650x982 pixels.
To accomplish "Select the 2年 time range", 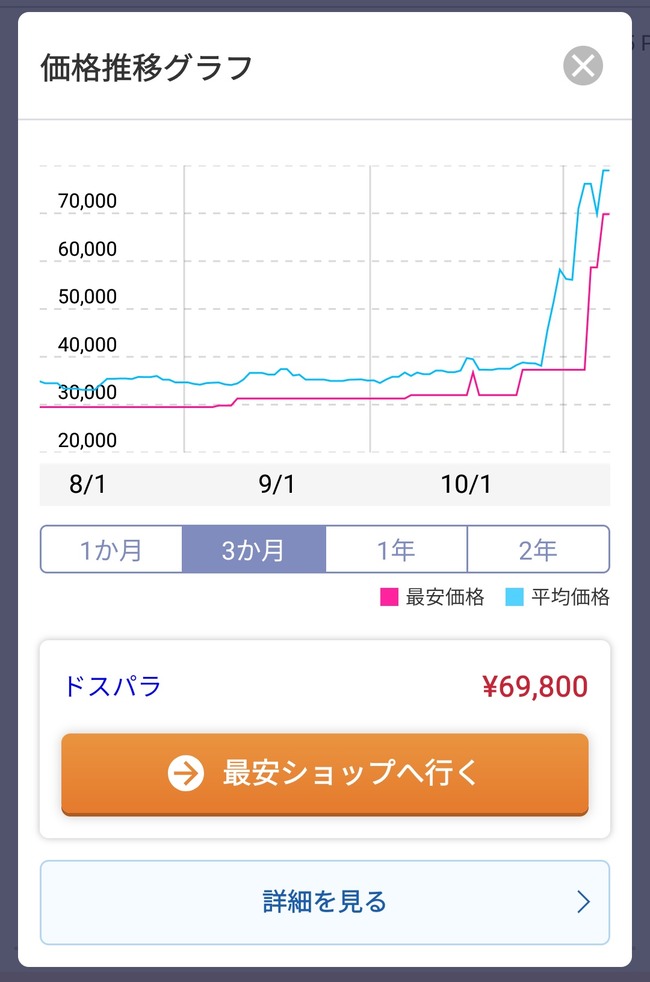I will click(538, 548).
